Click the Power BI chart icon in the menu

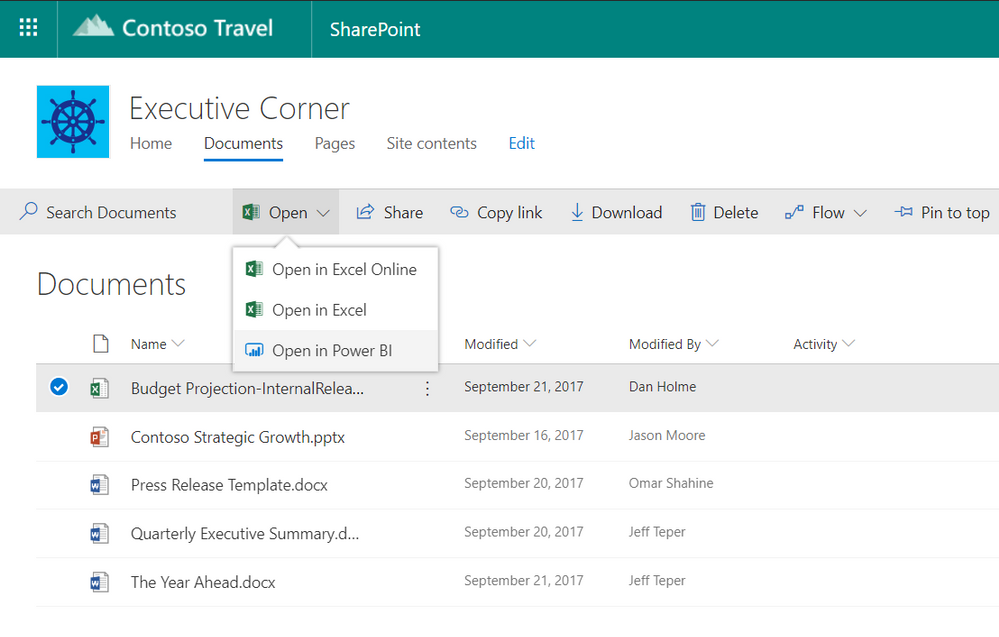254,350
